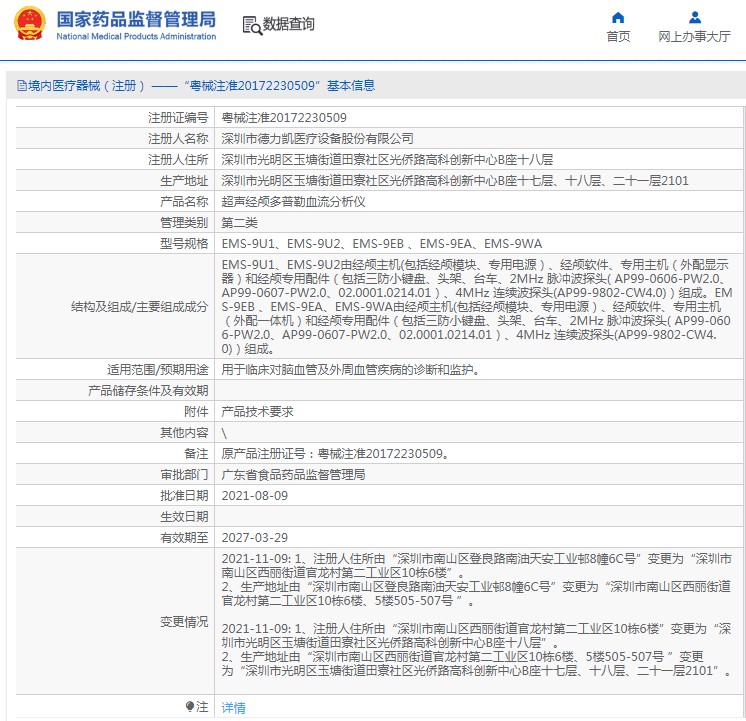Click the 第二类 management category value
Viewport: 746px width, 721px height.
pos(239,222)
